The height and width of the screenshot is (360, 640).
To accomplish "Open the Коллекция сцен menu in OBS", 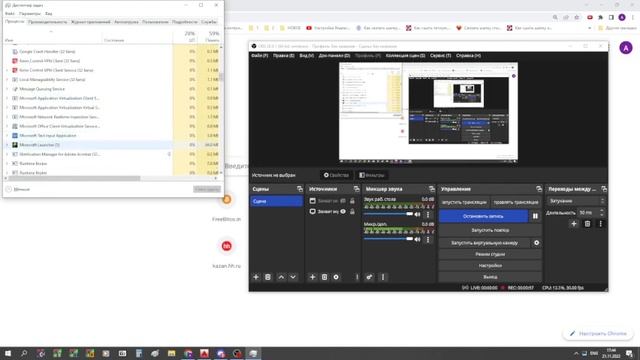I will point(405,56).
